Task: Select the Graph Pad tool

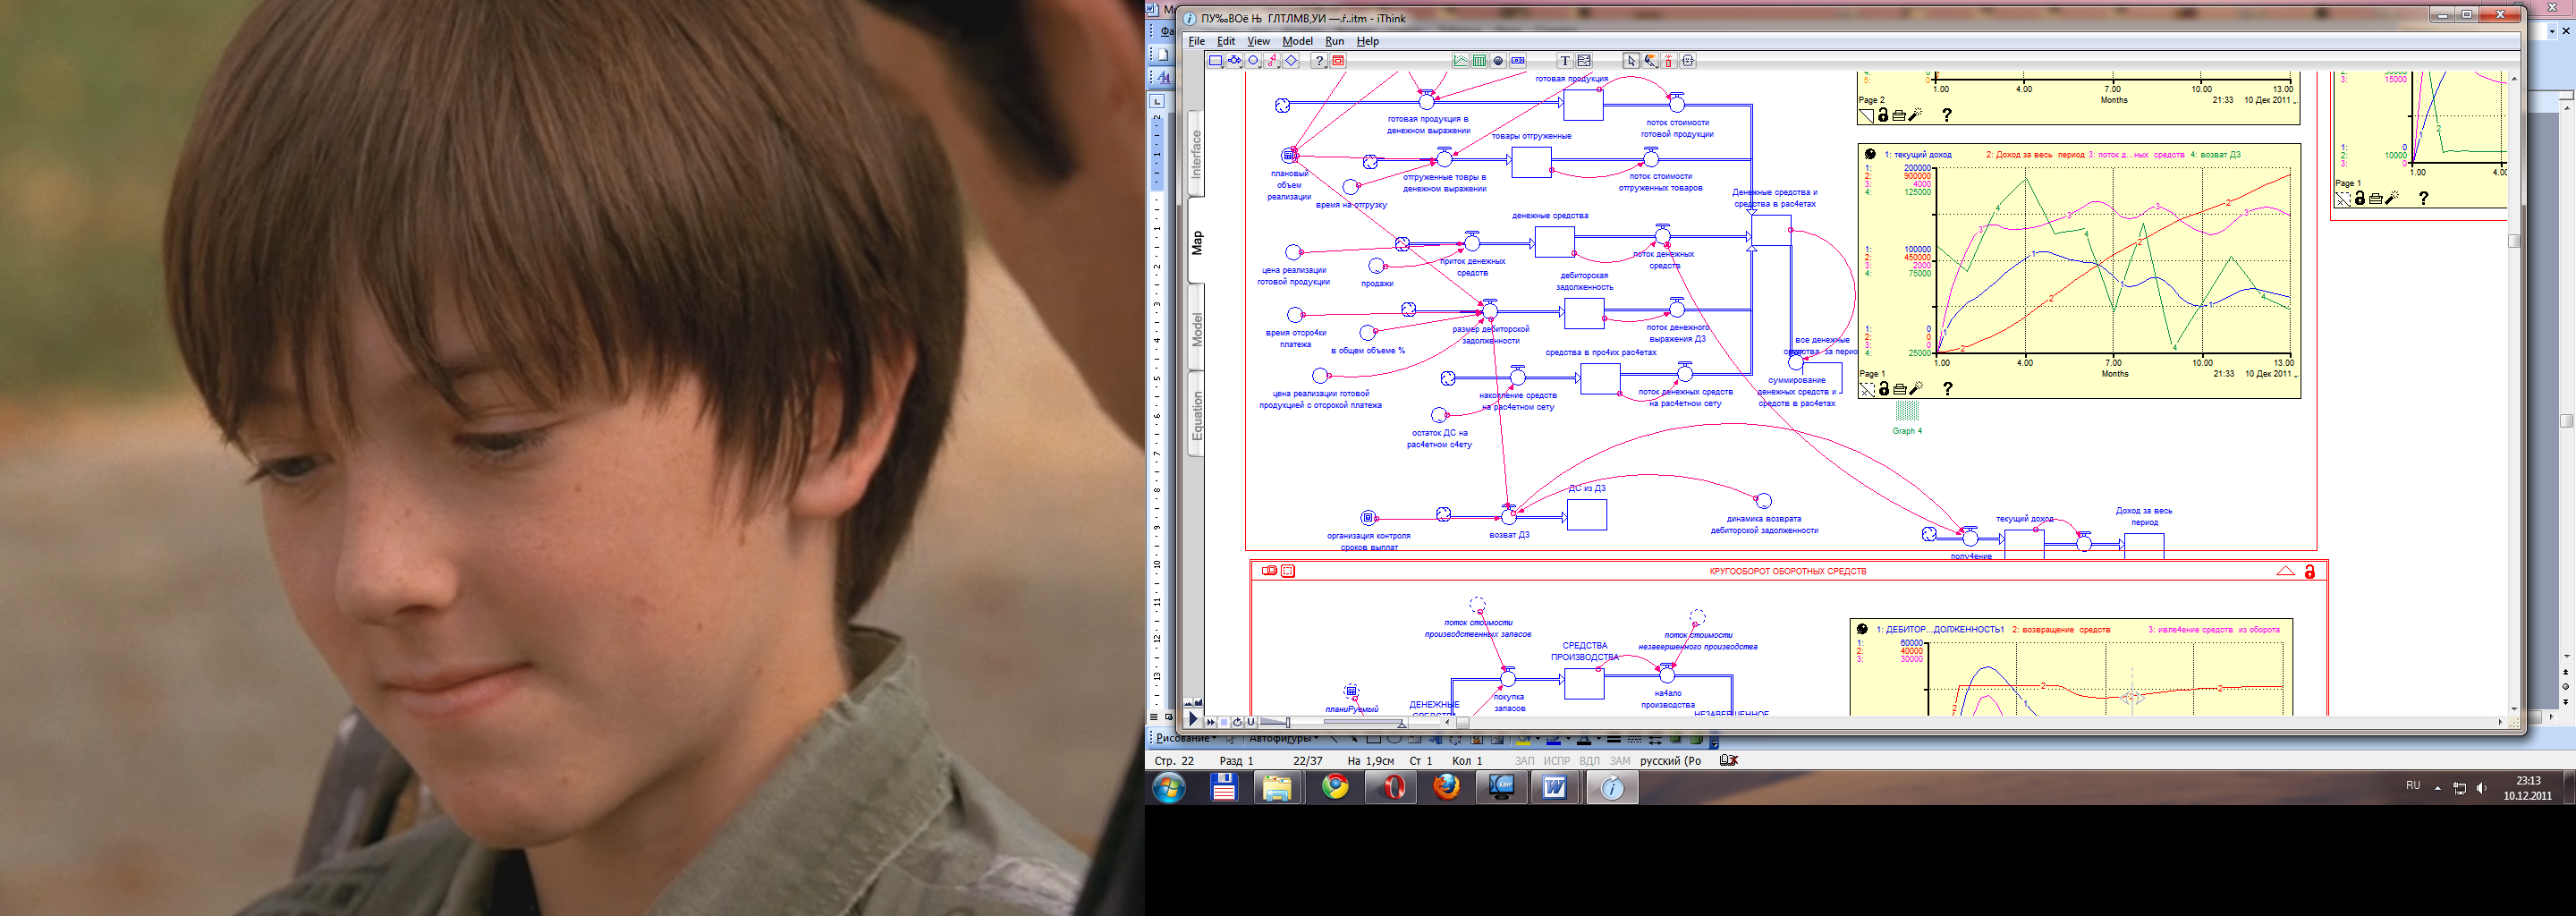Action: (x=1461, y=61)
